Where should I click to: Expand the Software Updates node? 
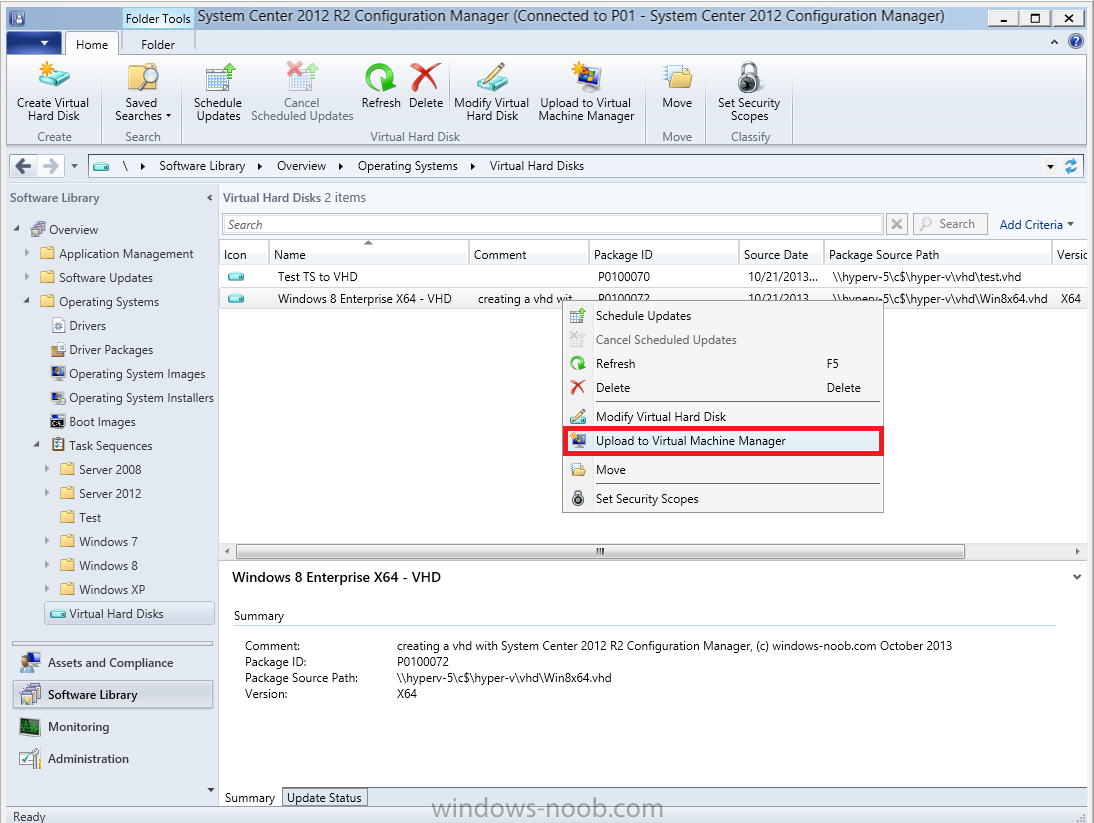click(x=27, y=277)
